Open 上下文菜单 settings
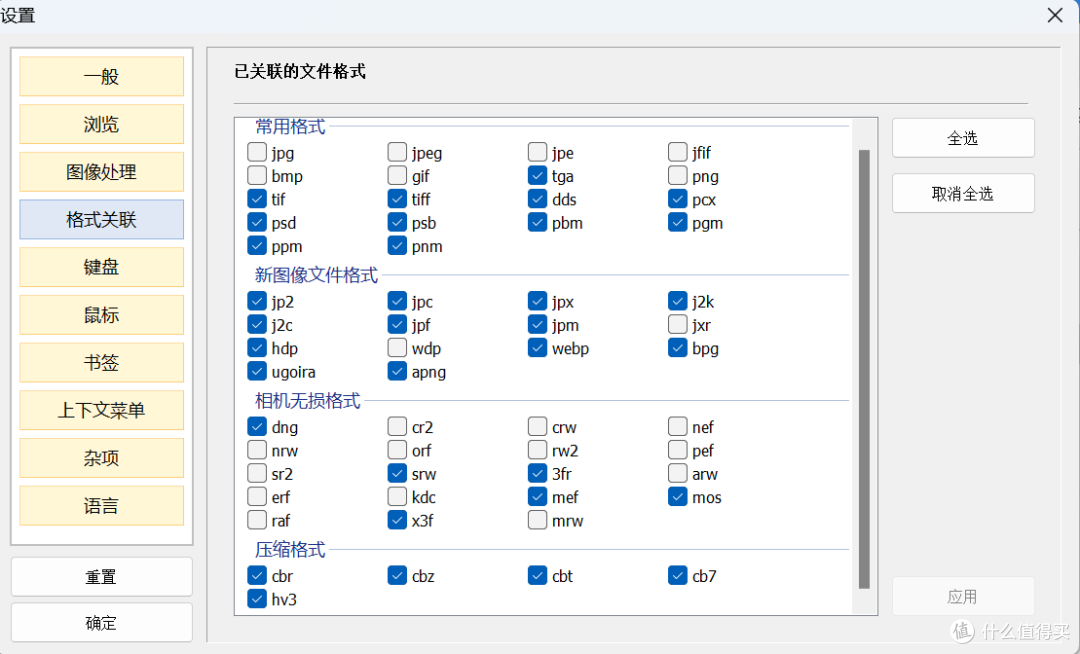The width and height of the screenshot is (1080, 654). [x=101, y=410]
